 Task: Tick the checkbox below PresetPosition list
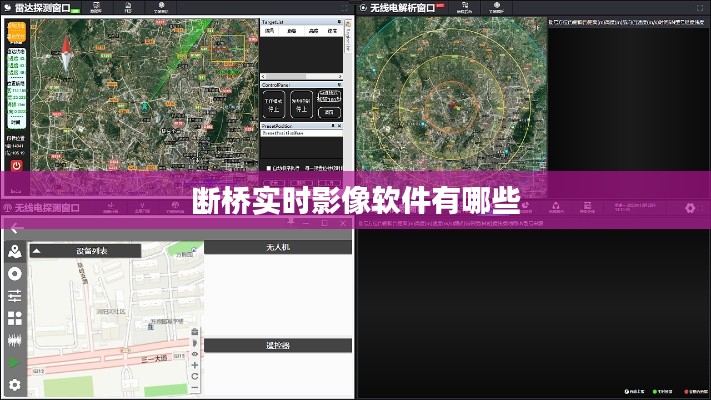(269, 168)
